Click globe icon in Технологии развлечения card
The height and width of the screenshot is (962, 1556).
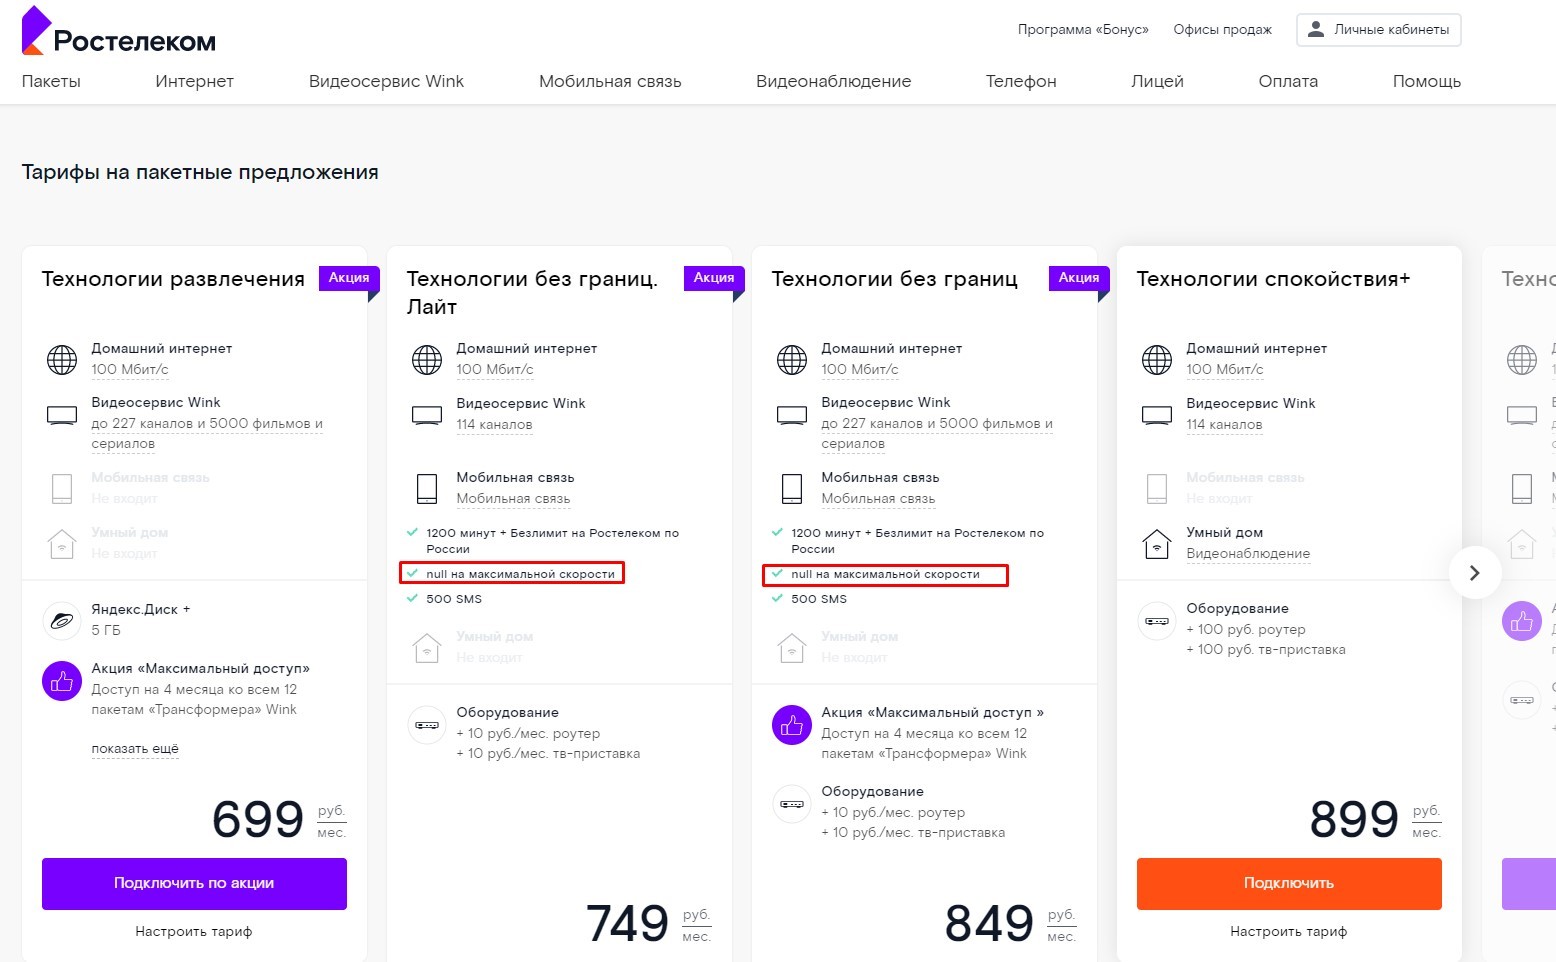(x=62, y=359)
